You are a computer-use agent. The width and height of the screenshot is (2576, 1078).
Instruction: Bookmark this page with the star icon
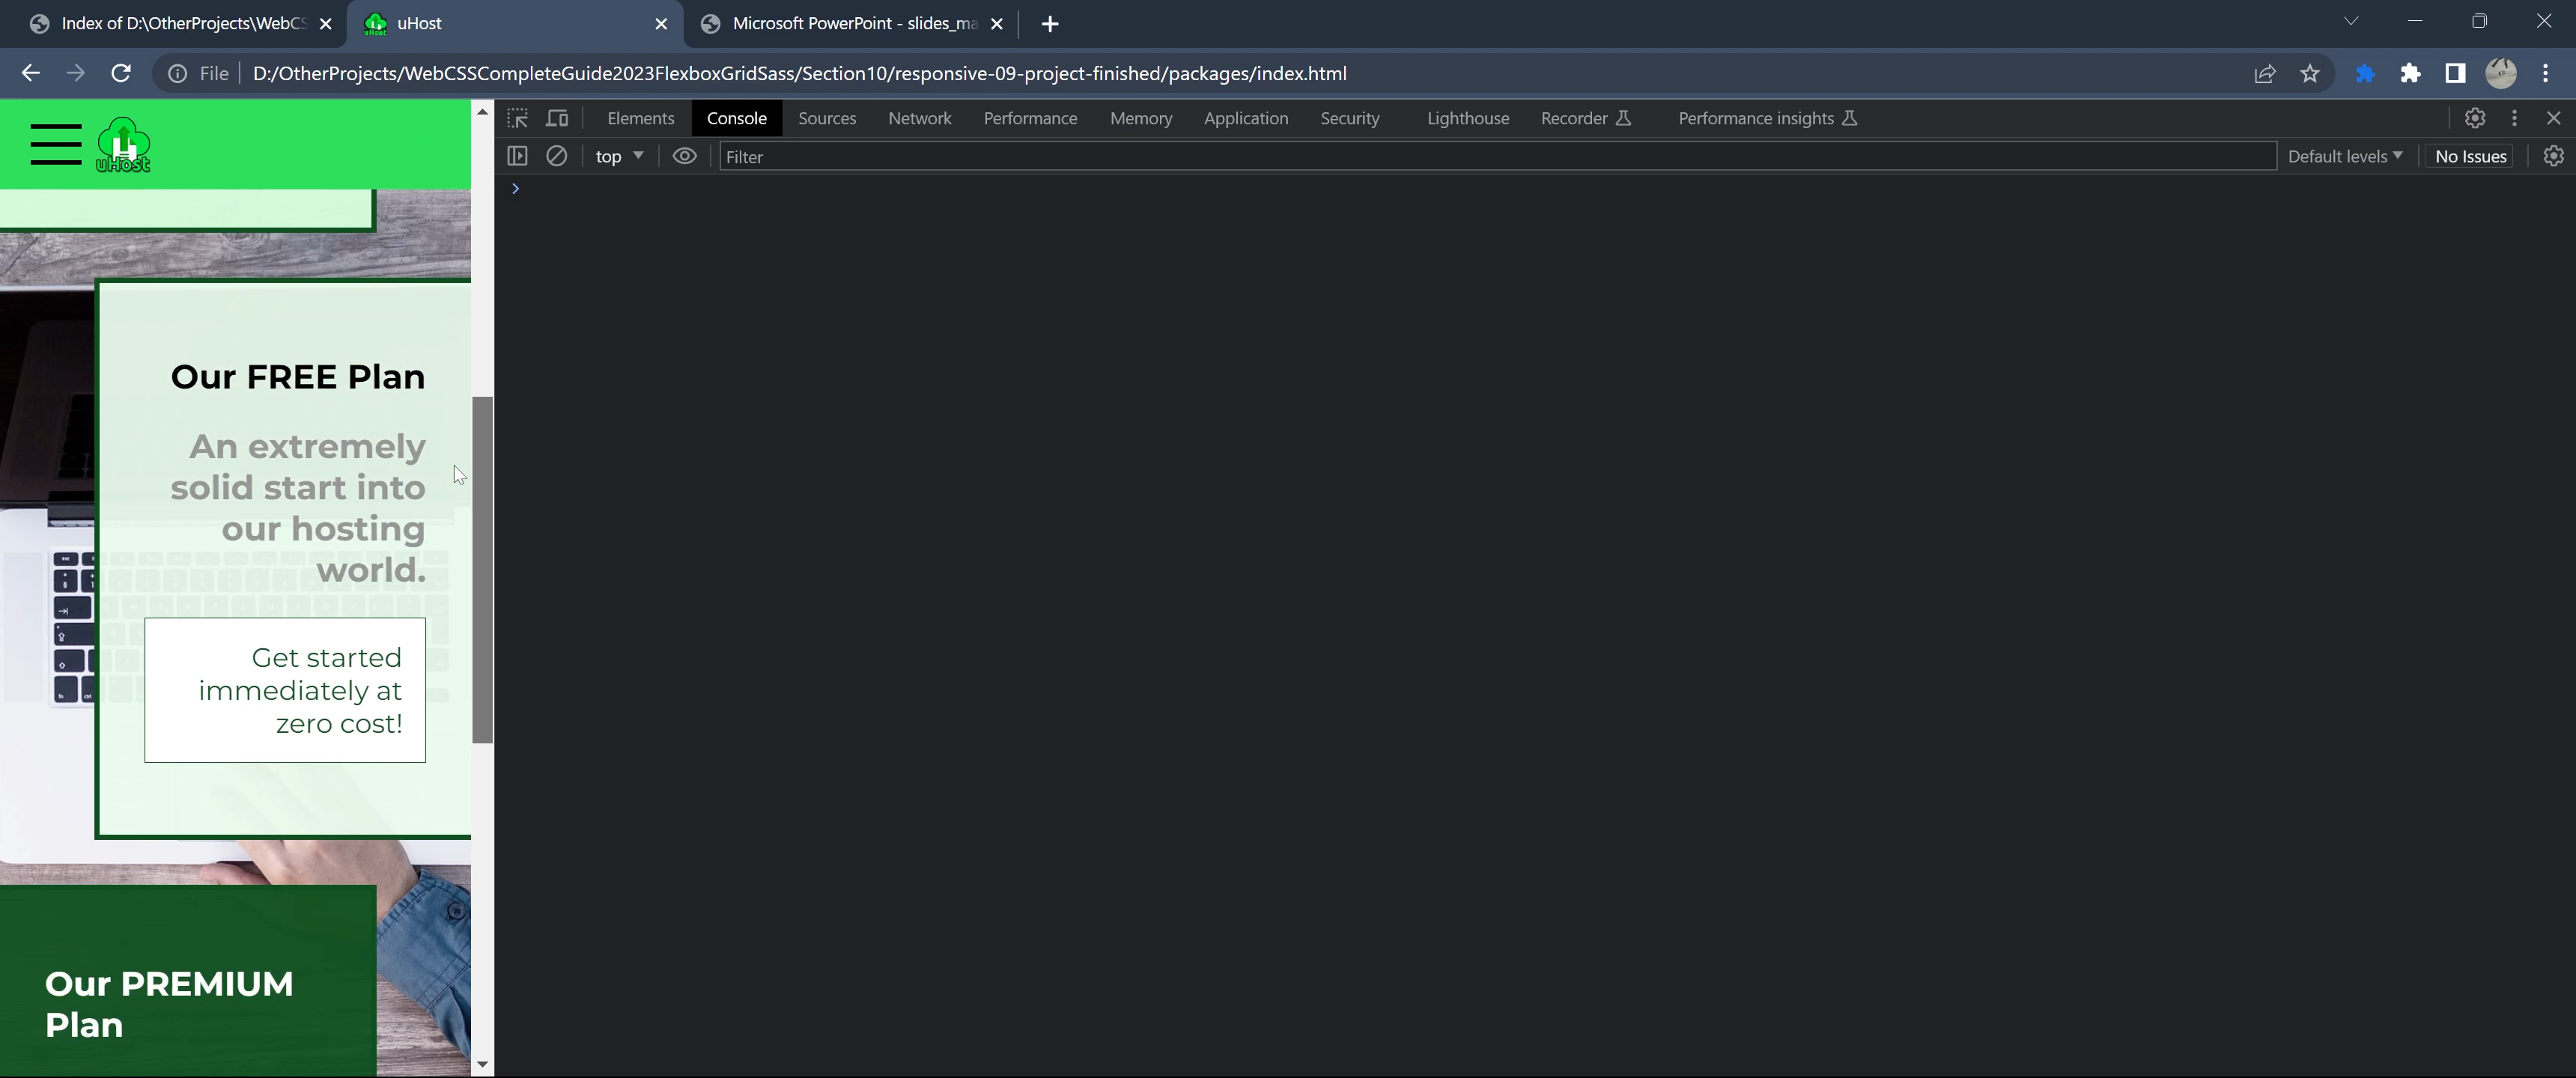click(2309, 73)
